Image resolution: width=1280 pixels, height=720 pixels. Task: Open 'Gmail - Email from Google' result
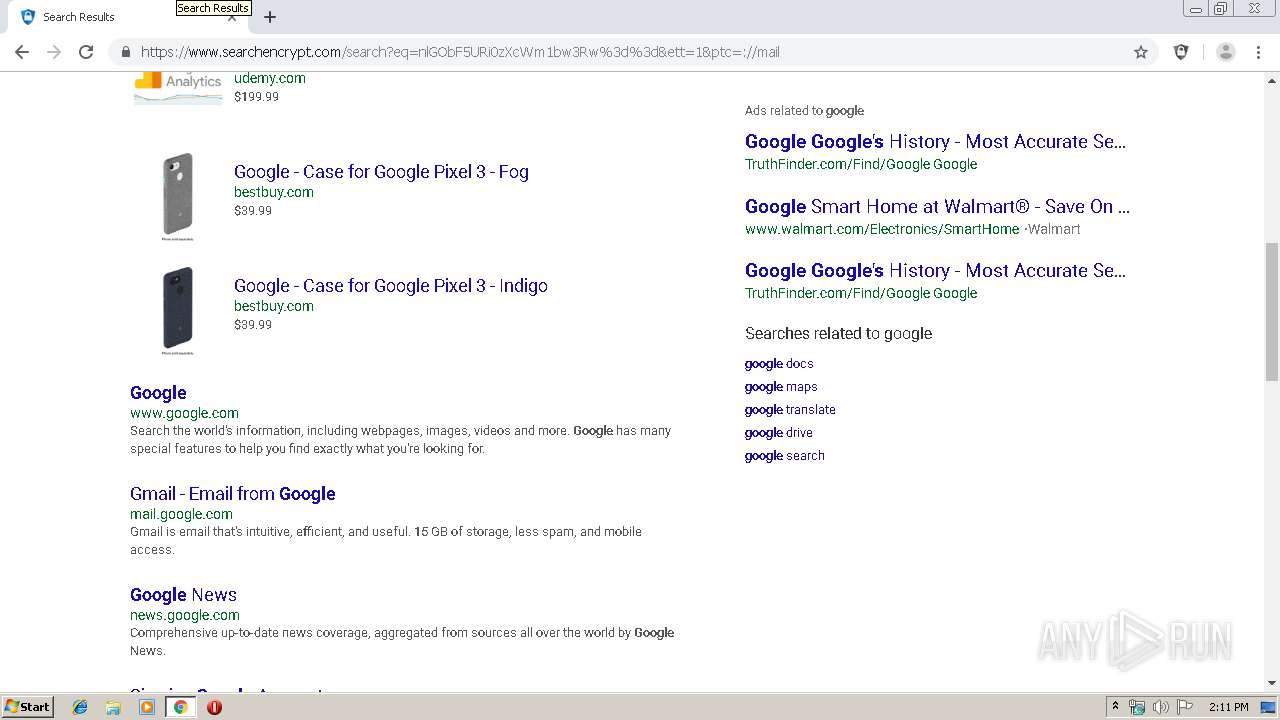click(233, 494)
